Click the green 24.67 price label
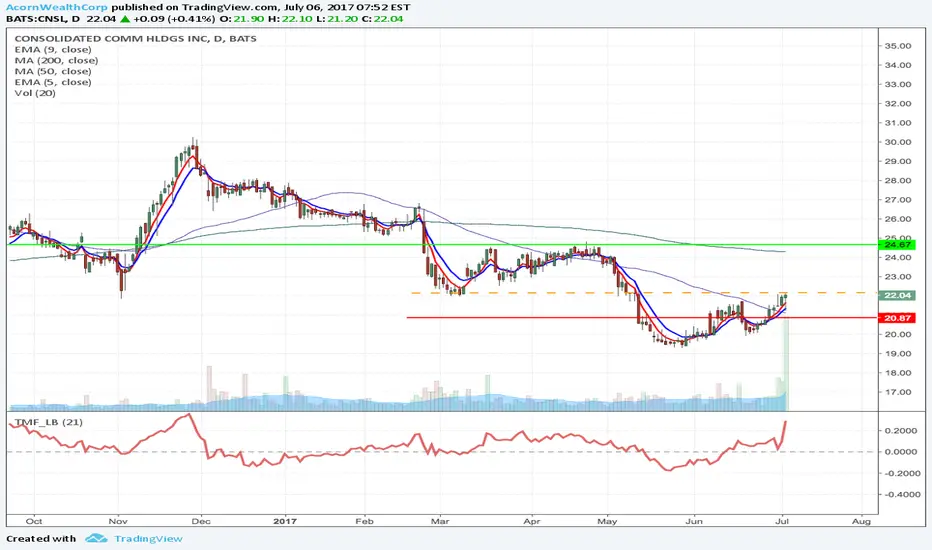Viewport: 932px width, 550px height. (x=897, y=244)
